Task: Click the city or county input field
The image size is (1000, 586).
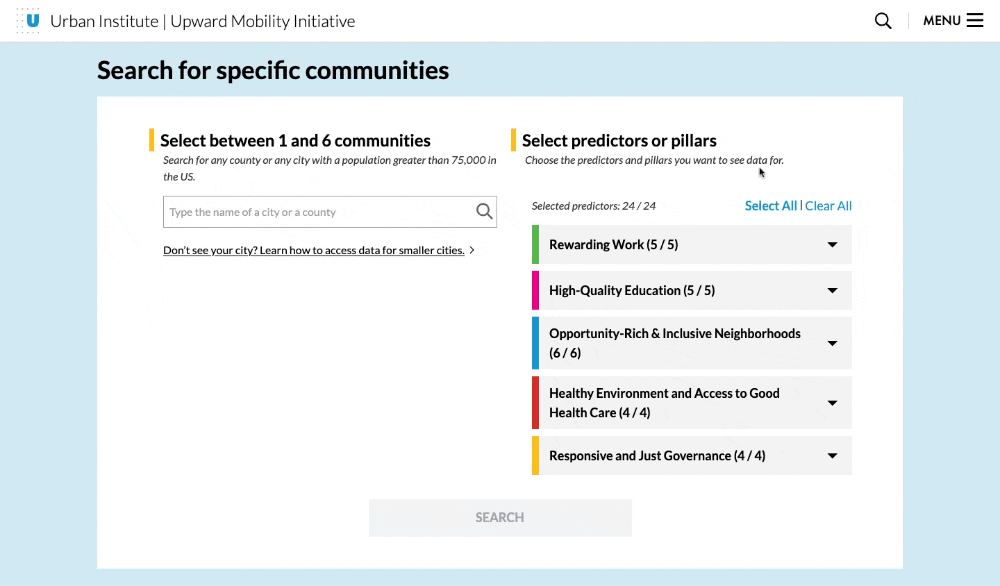Action: (318, 212)
